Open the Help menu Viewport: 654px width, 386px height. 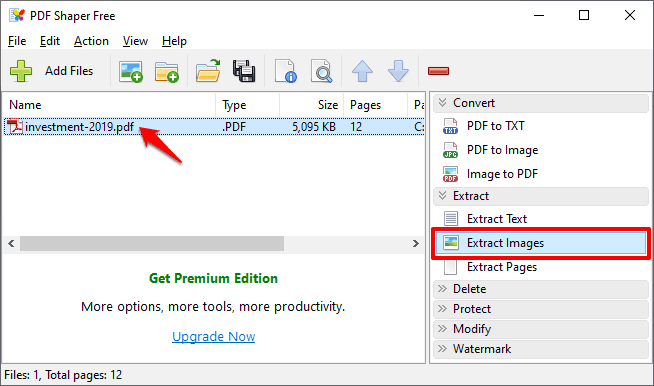point(174,41)
